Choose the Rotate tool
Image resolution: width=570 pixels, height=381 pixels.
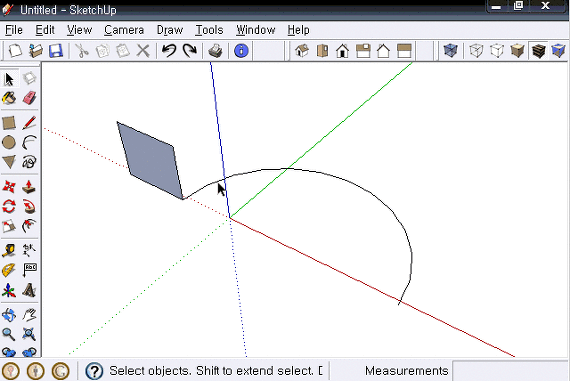point(9,206)
